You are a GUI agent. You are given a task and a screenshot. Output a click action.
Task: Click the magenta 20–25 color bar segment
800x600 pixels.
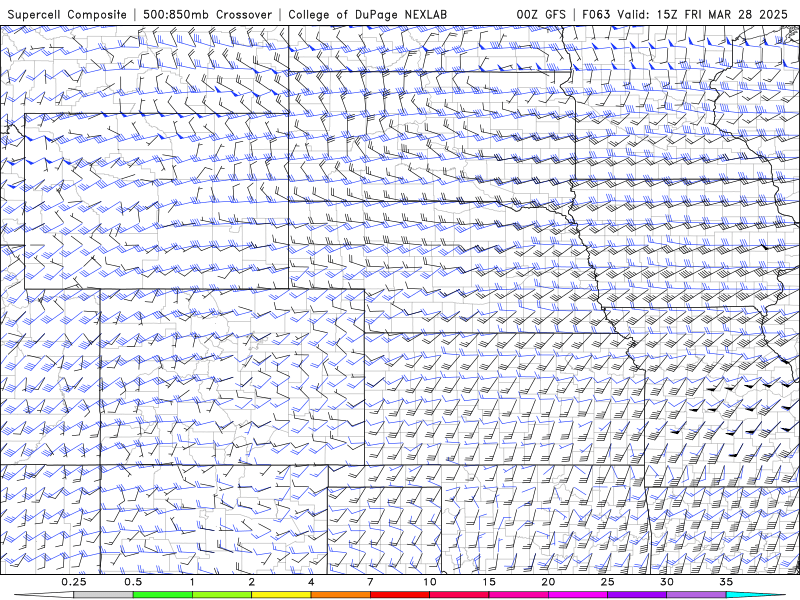pyautogui.click(x=578, y=595)
